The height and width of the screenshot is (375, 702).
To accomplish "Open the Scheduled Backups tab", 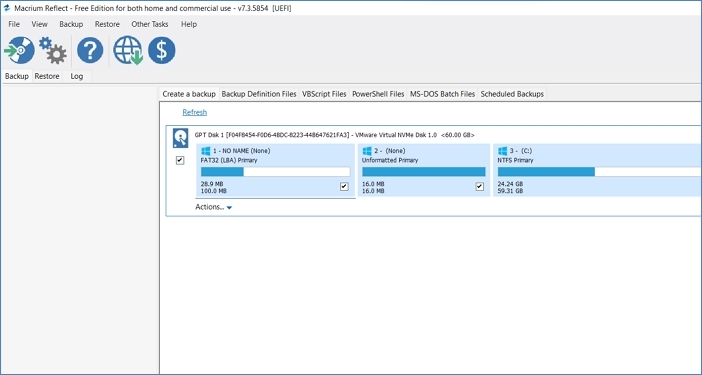I will (512, 94).
